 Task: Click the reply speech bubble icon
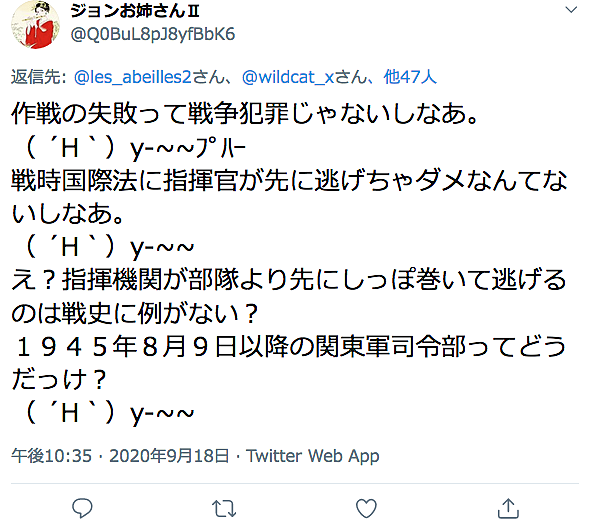click(82, 508)
